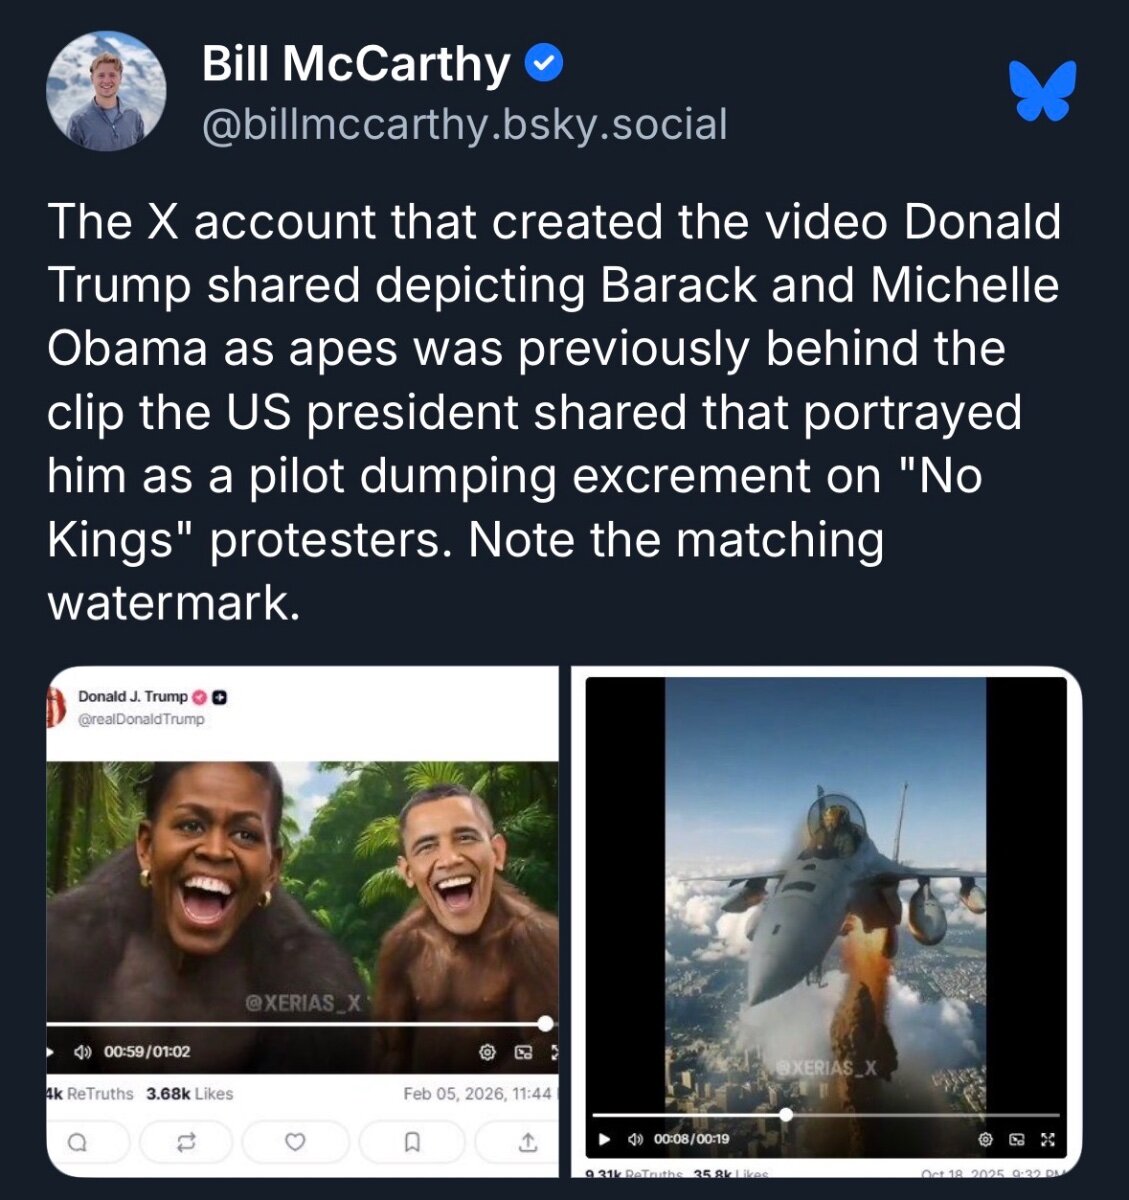This screenshot has width=1129, height=1200.
Task: Click the left video progress slider handle
Action: [x=545, y=1023]
